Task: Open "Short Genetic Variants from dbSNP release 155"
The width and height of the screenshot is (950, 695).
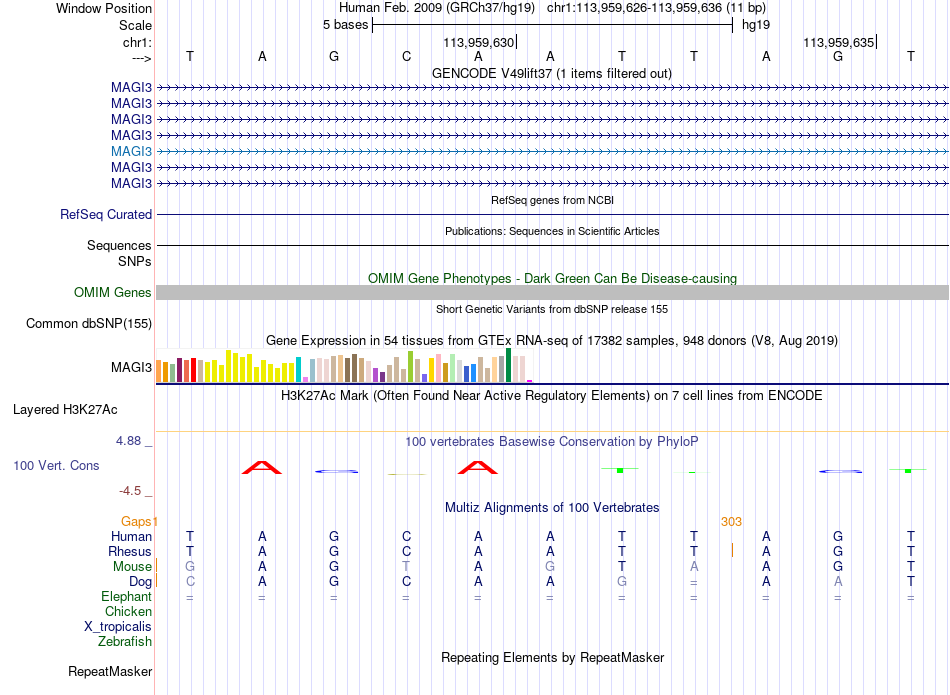Action: pyautogui.click(x=552, y=309)
